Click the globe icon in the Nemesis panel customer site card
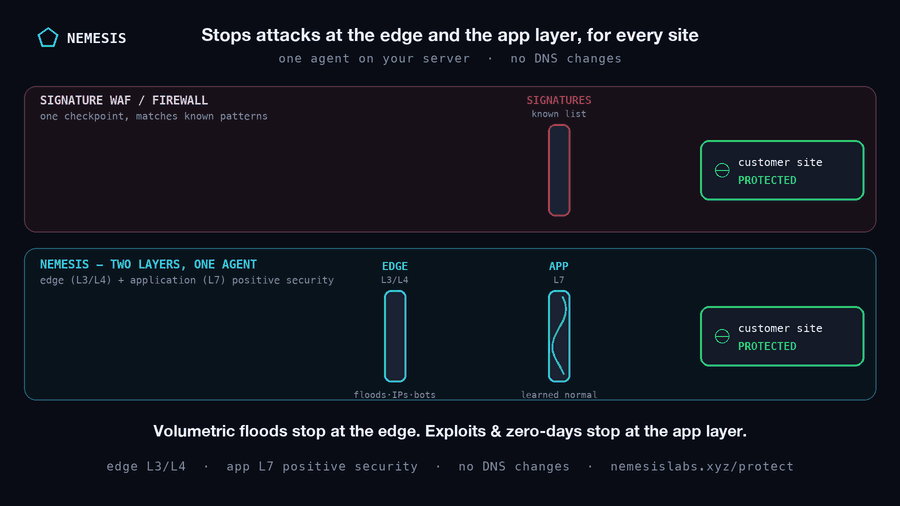 [722, 336]
